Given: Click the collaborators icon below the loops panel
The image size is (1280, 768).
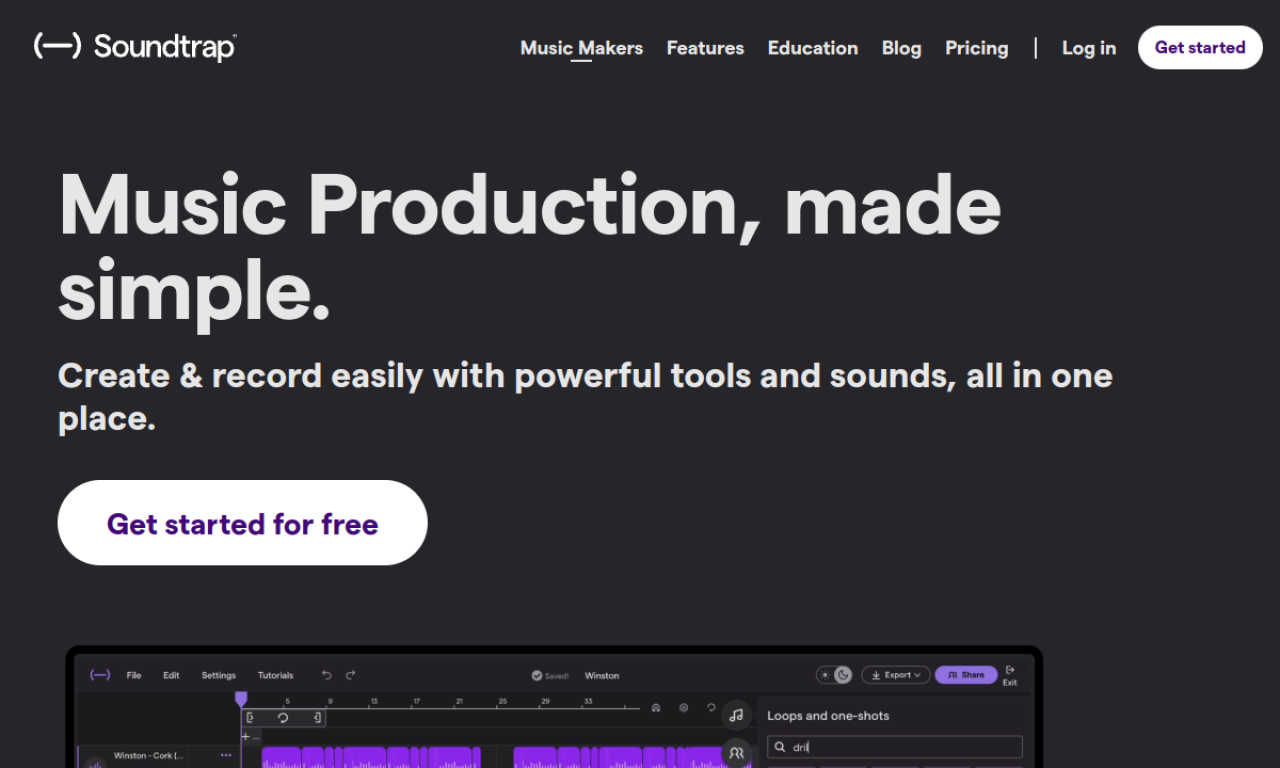Looking at the screenshot, I should pos(737,753).
